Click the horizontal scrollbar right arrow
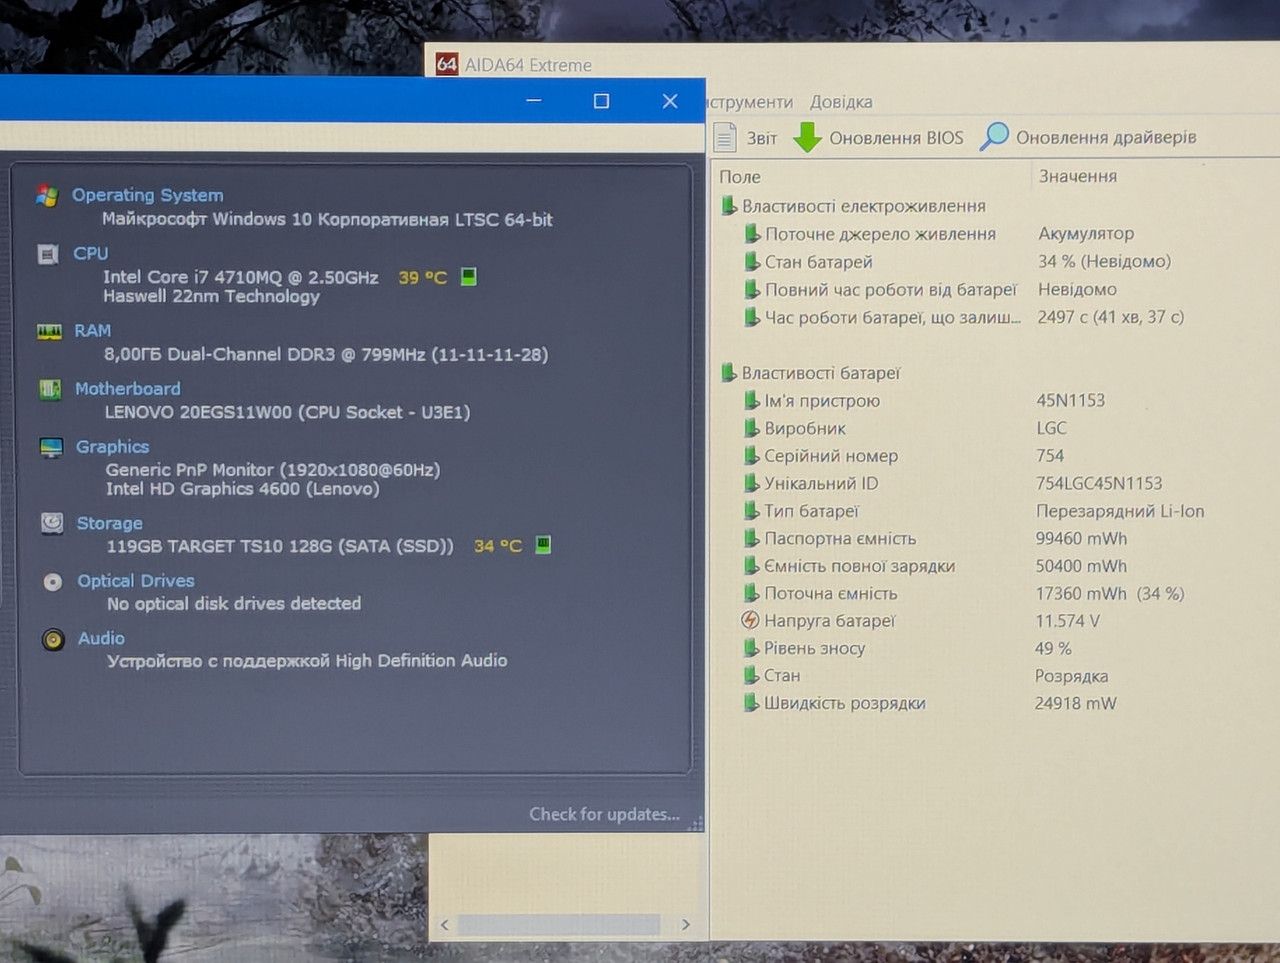Image resolution: width=1280 pixels, height=963 pixels. pos(685,924)
